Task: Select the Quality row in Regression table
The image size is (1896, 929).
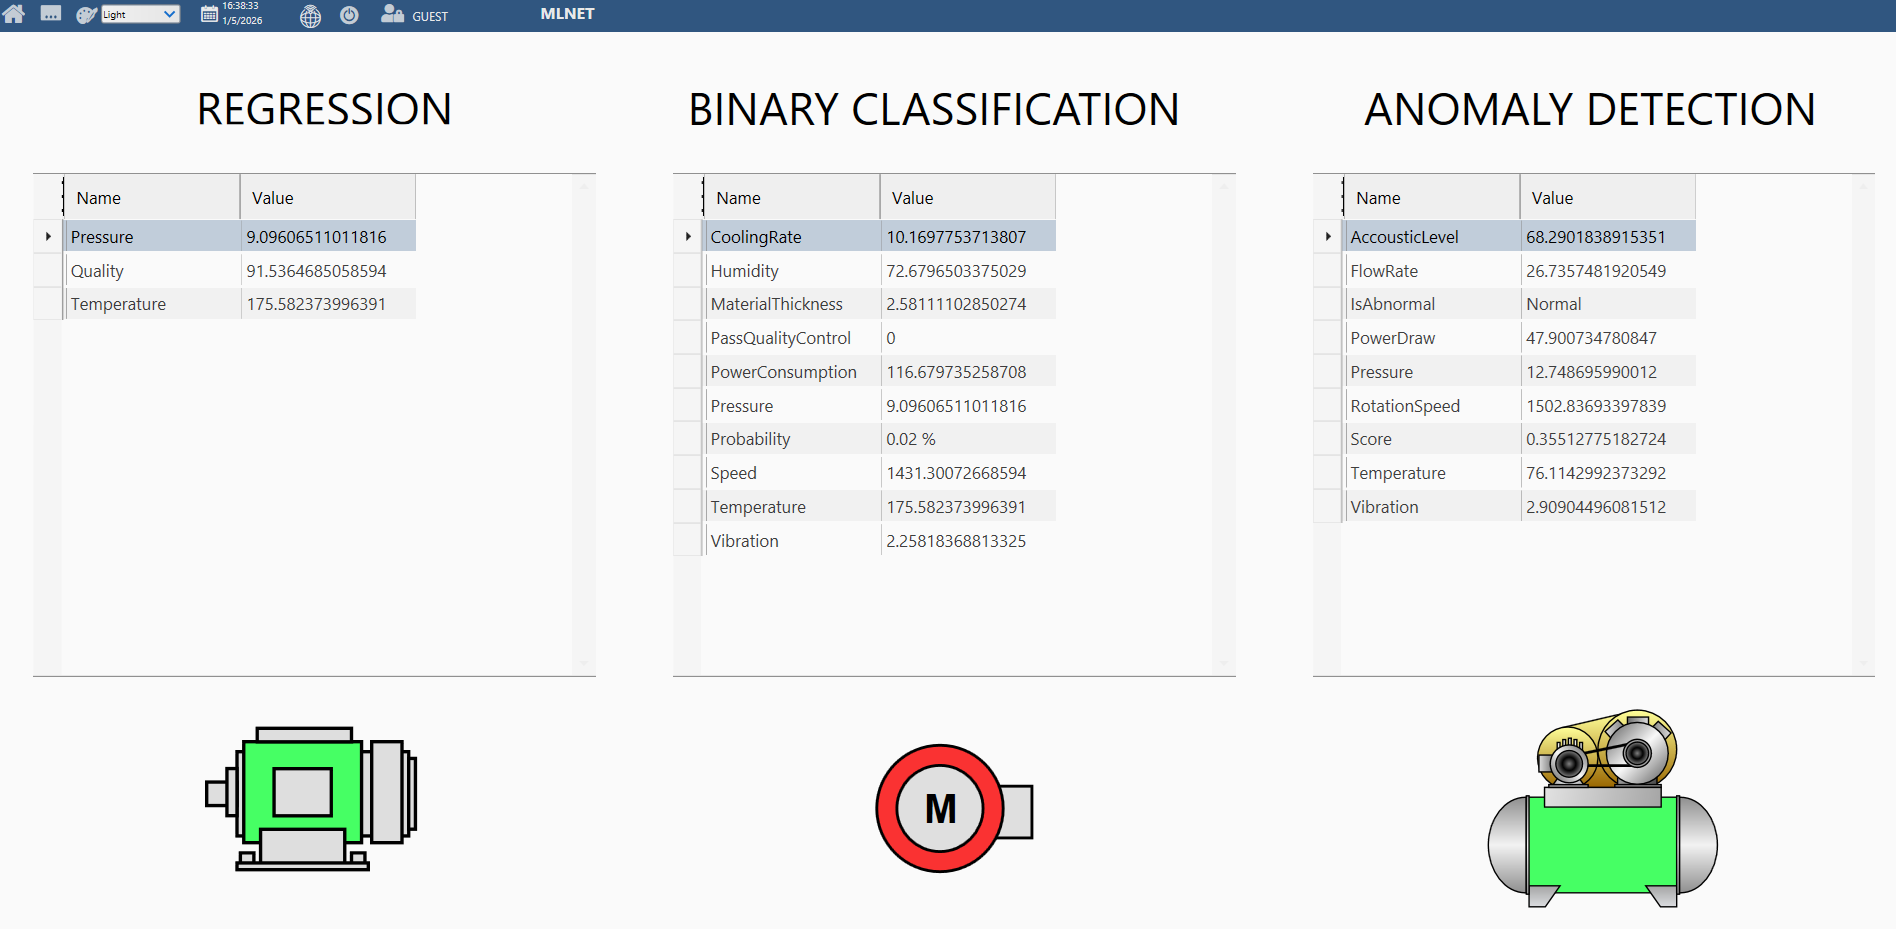Action: (x=152, y=271)
